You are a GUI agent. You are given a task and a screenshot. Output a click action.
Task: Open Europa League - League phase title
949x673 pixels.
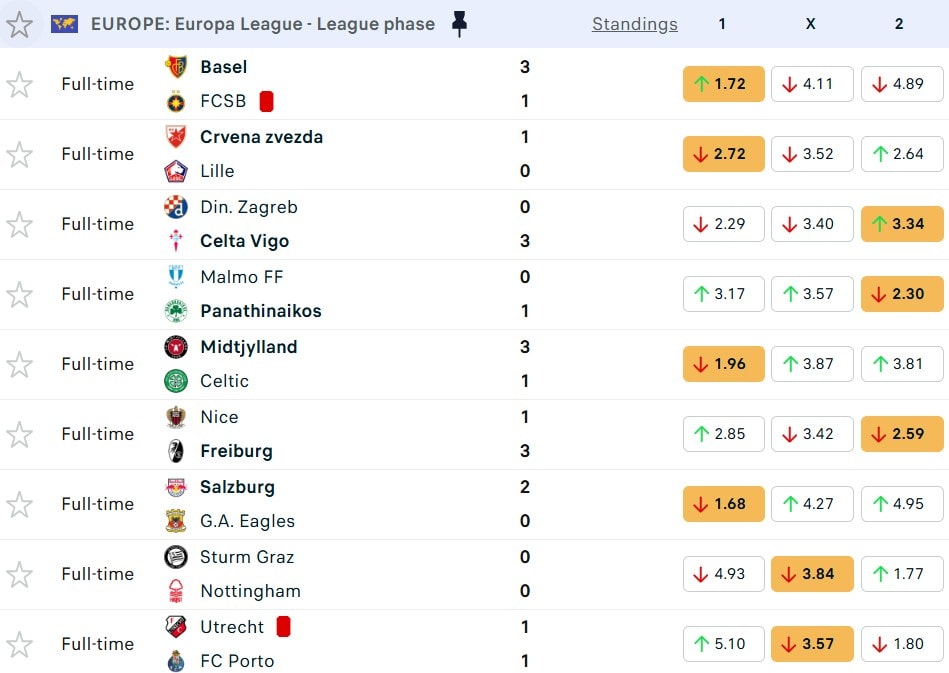[x=263, y=24]
